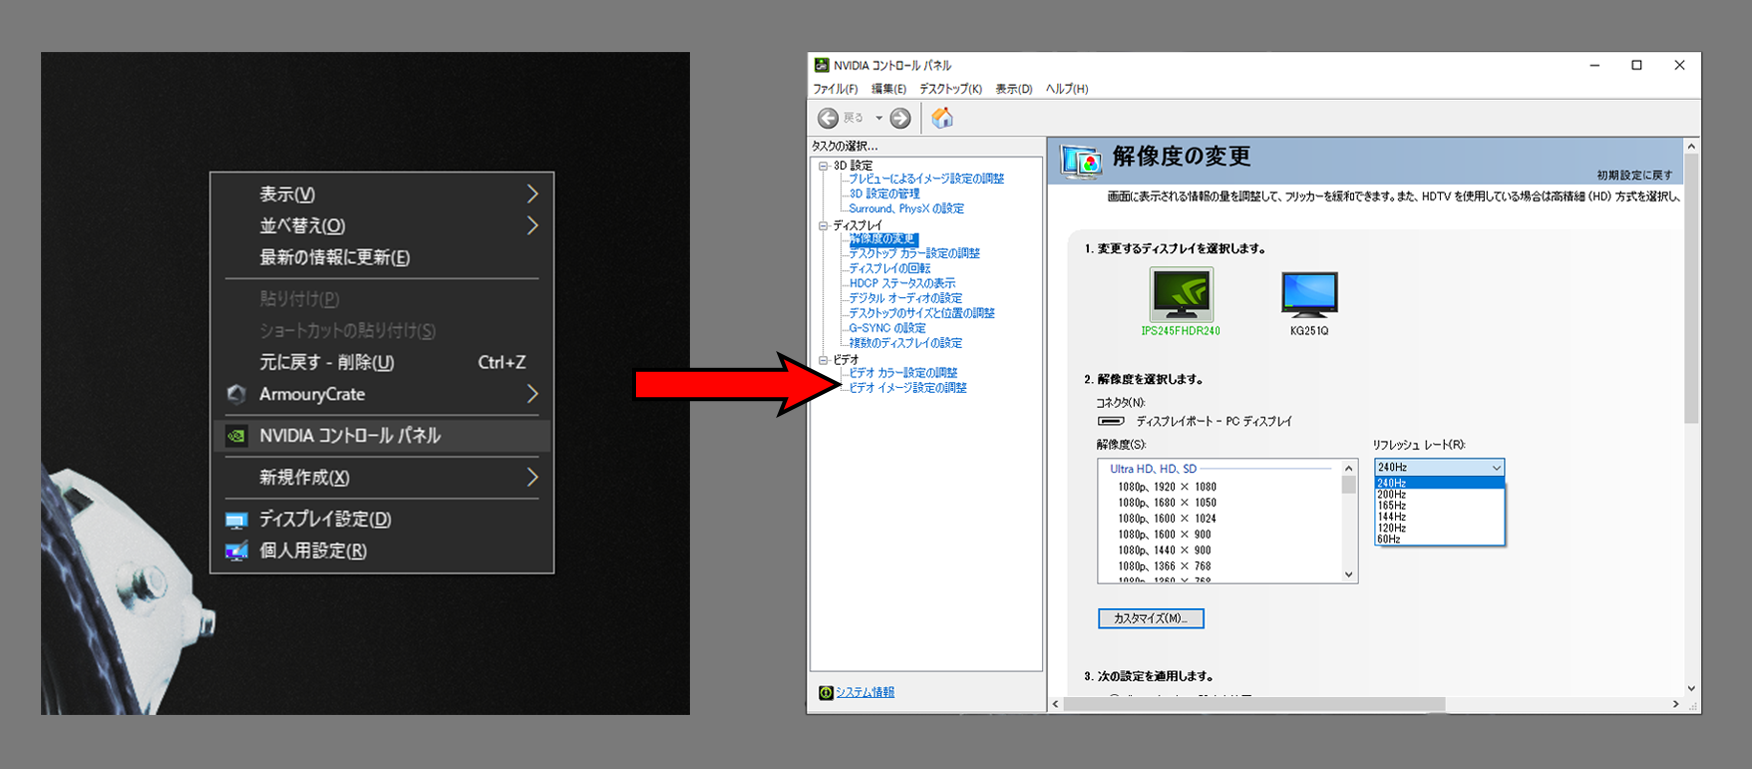1752x769 pixels.
Task: Choose 元に戻す - 削除(U) in context menu
Action: click(x=382, y=362)
